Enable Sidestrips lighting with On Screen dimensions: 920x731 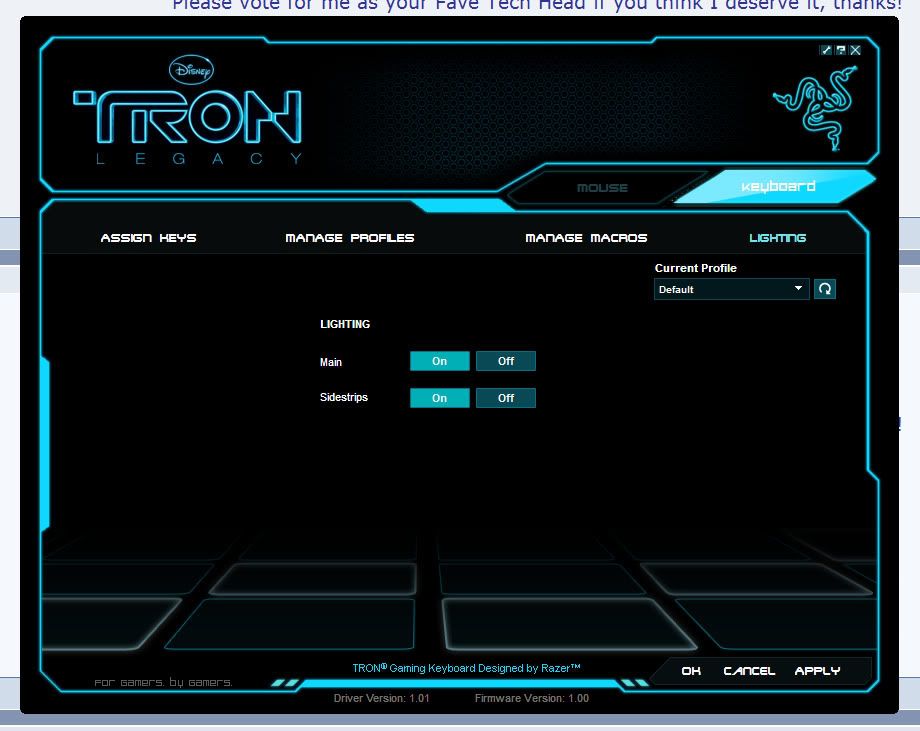click(439, 398)
